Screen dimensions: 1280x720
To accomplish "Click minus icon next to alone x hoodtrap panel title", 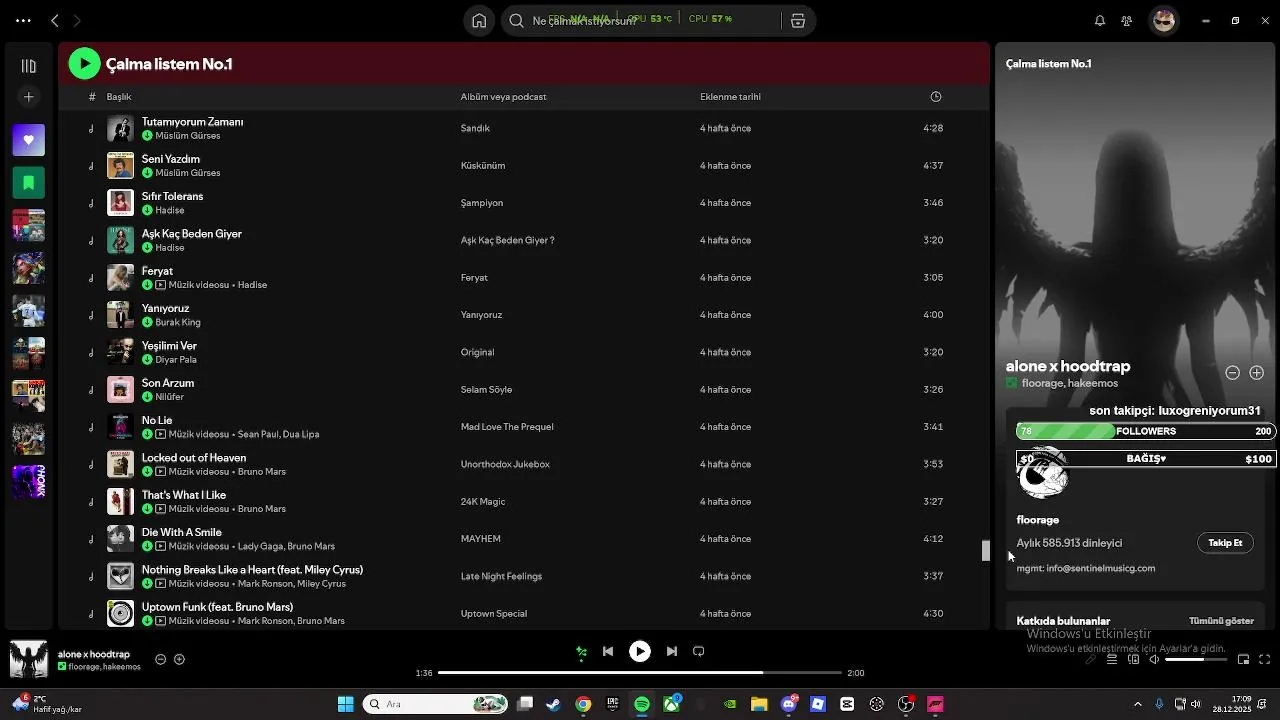I will click(1233, 373).
